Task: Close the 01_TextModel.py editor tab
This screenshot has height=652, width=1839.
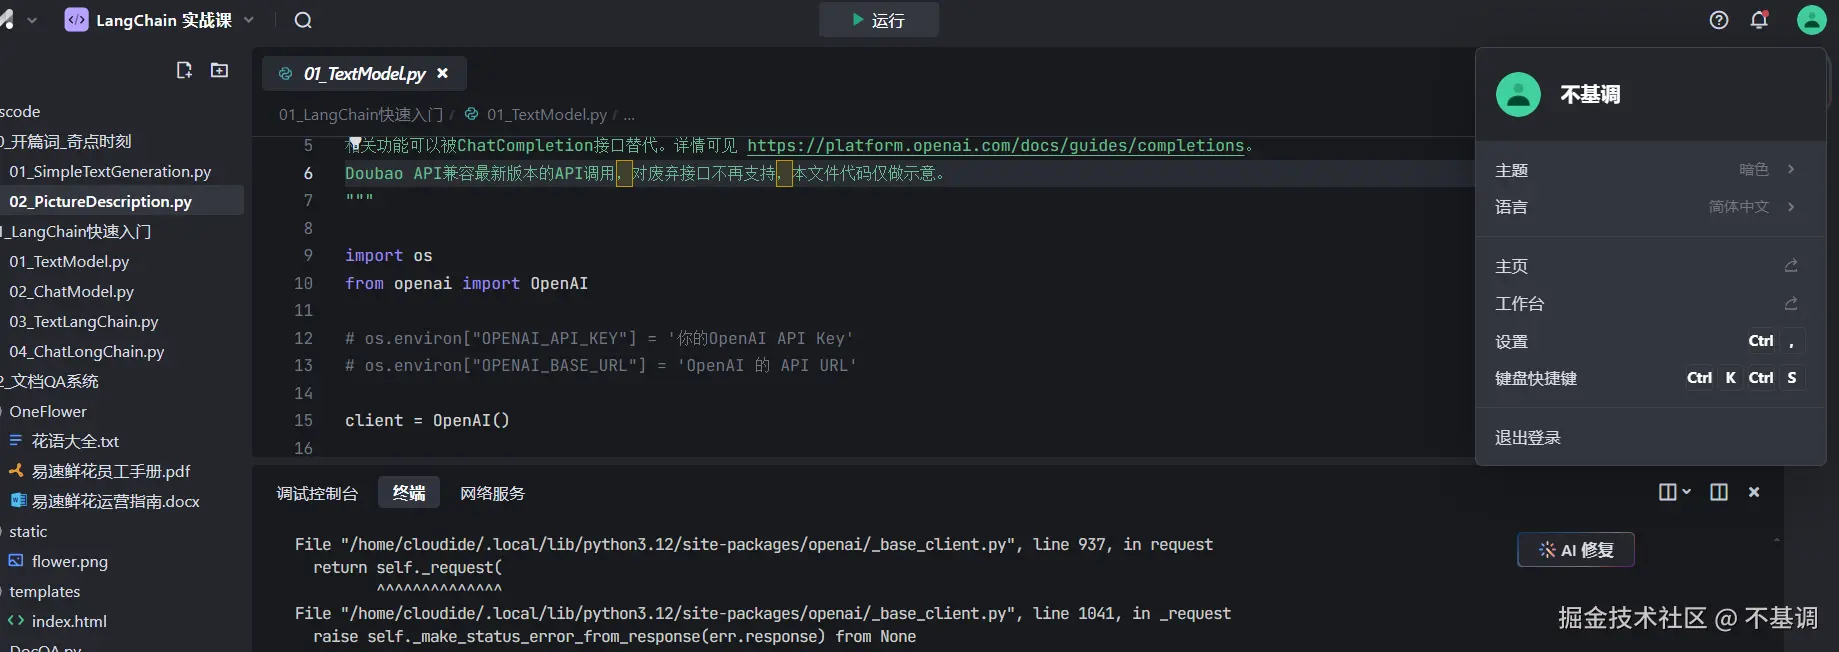Action: coord(442,73)
